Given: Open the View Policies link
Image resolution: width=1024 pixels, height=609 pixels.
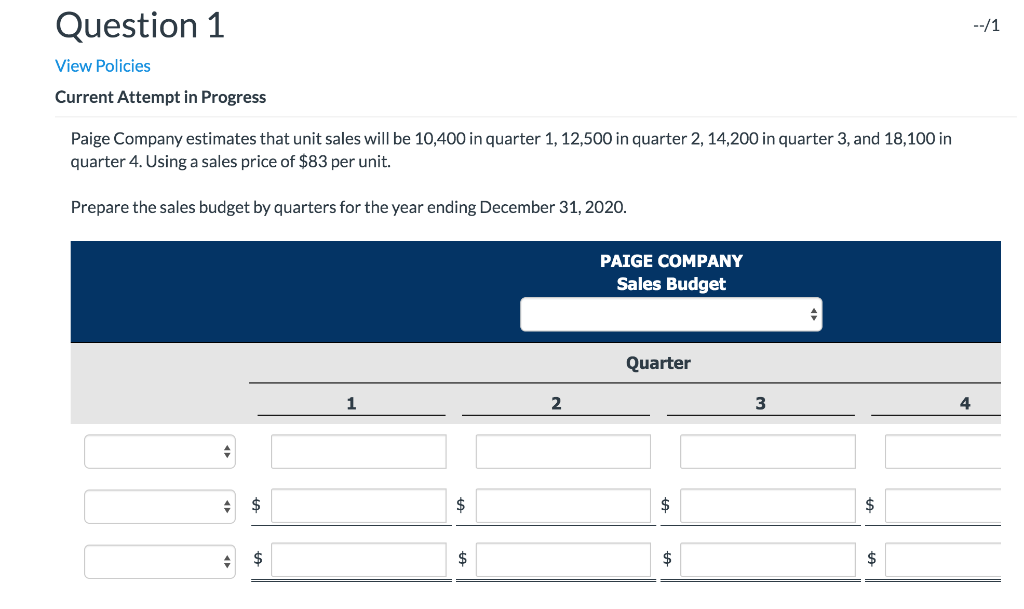Looking at the screenshot, I should (102, 65).
